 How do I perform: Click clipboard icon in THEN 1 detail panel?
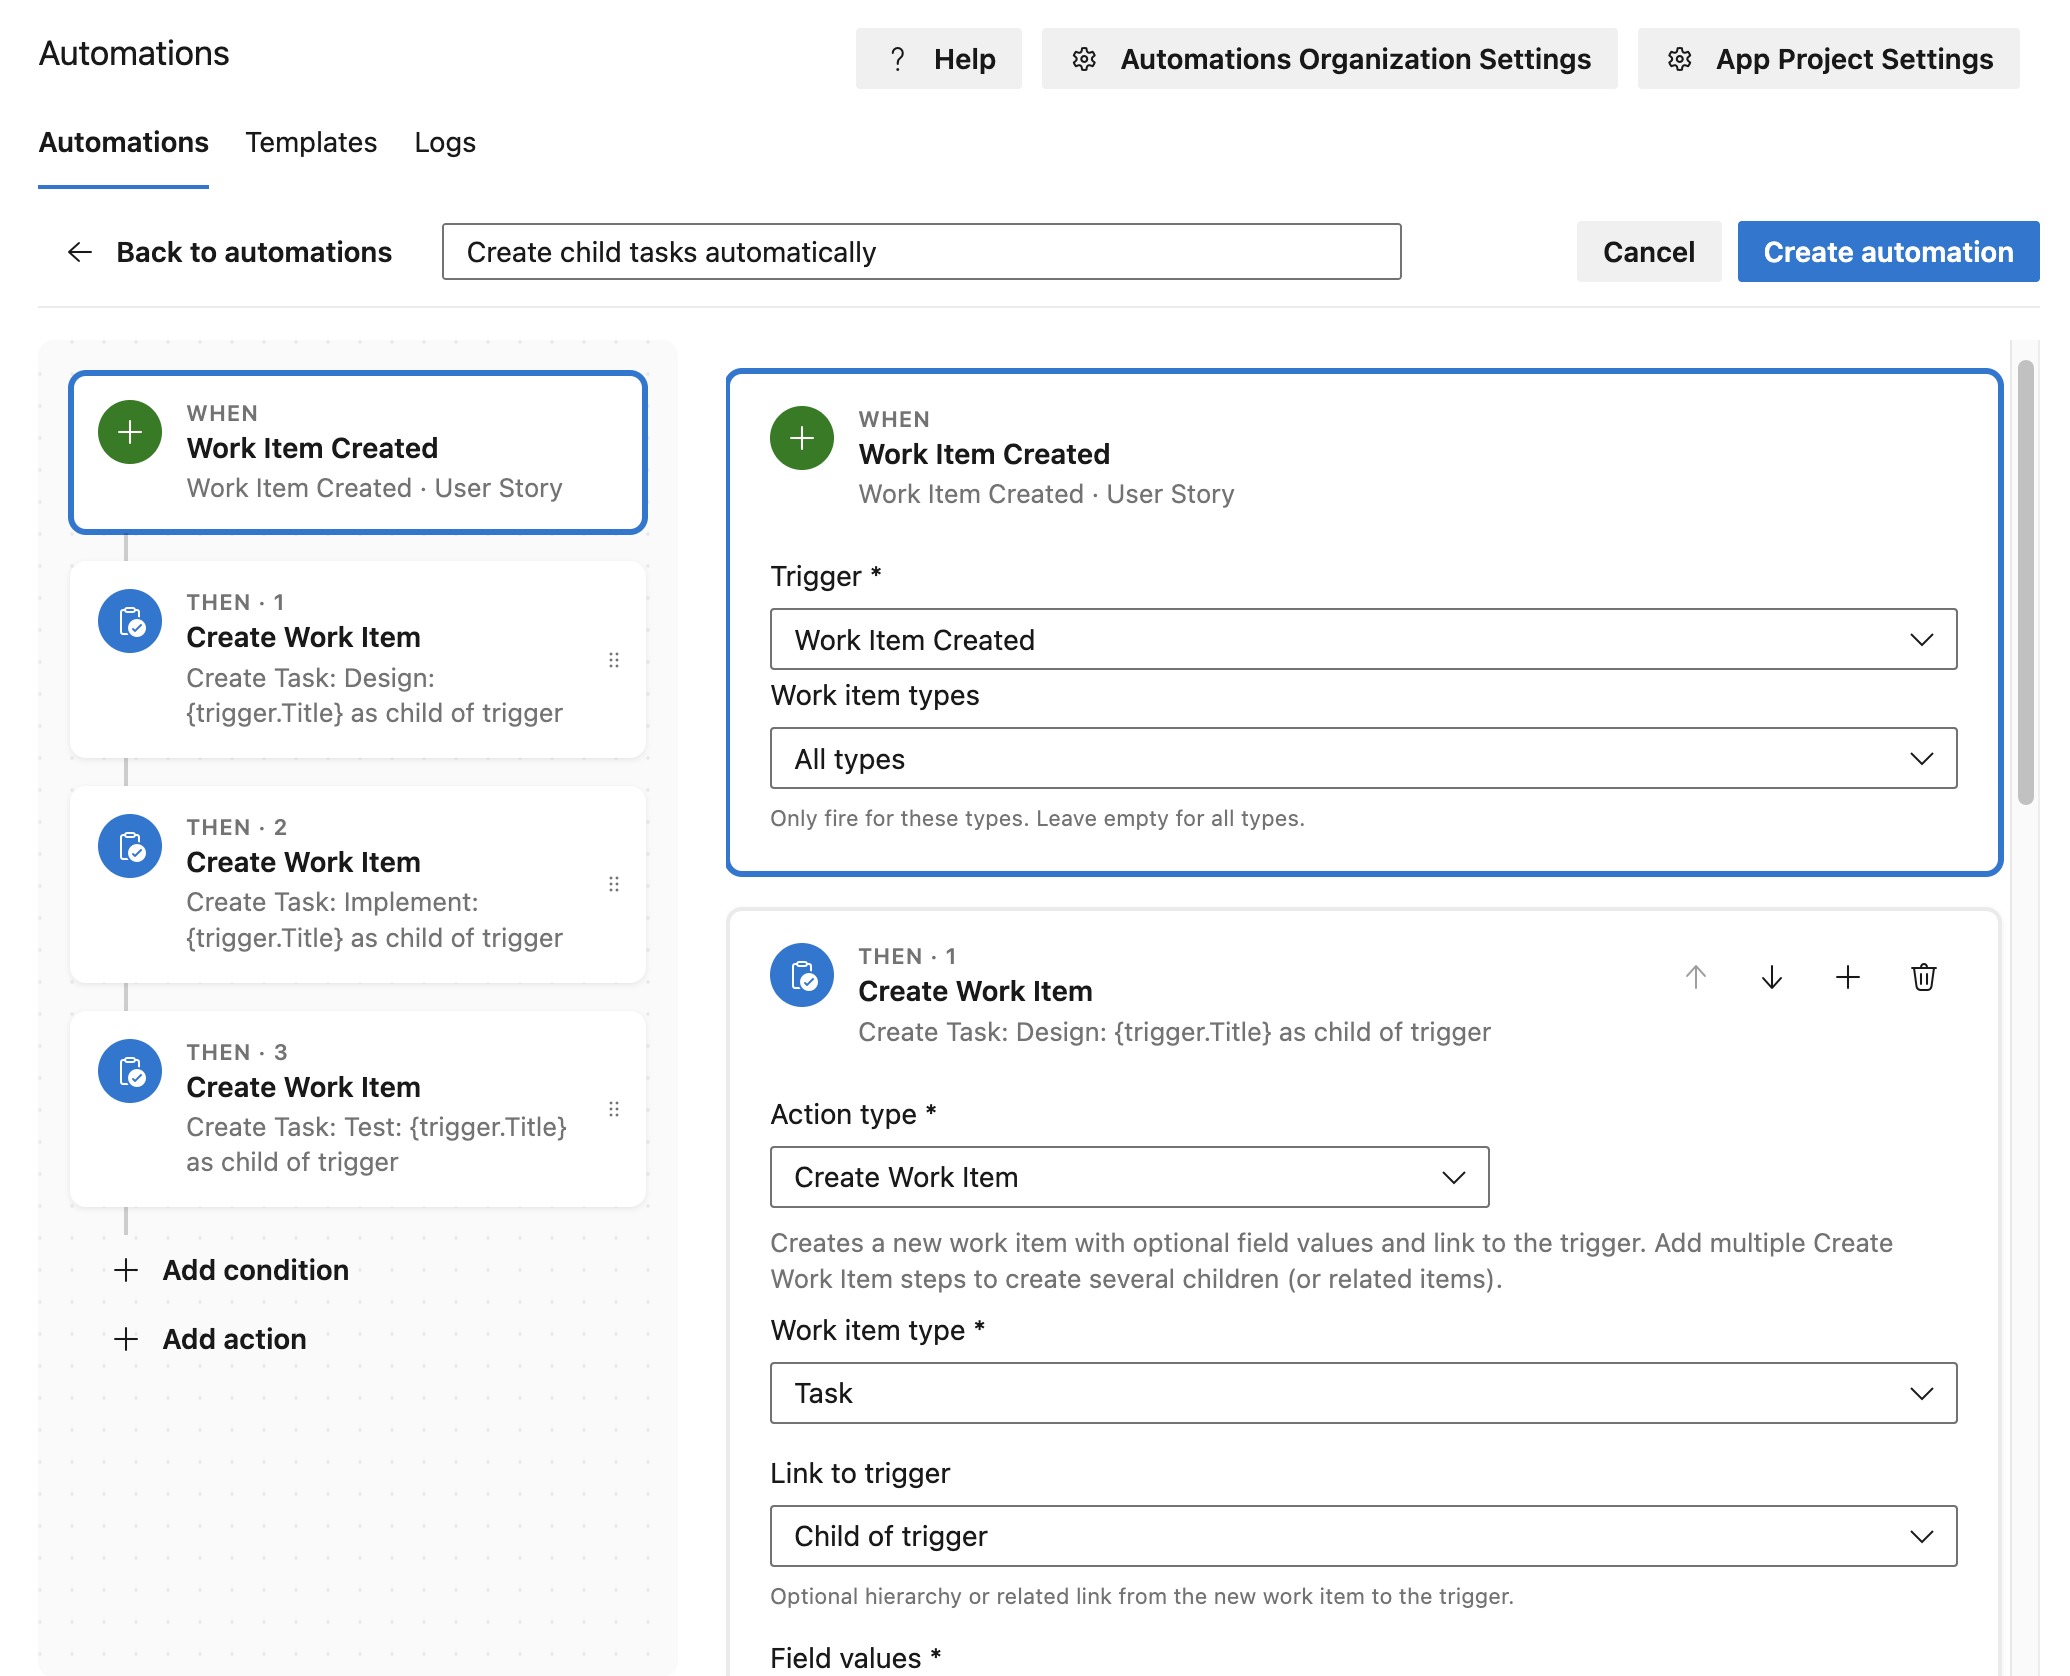(x=802, y=975)
